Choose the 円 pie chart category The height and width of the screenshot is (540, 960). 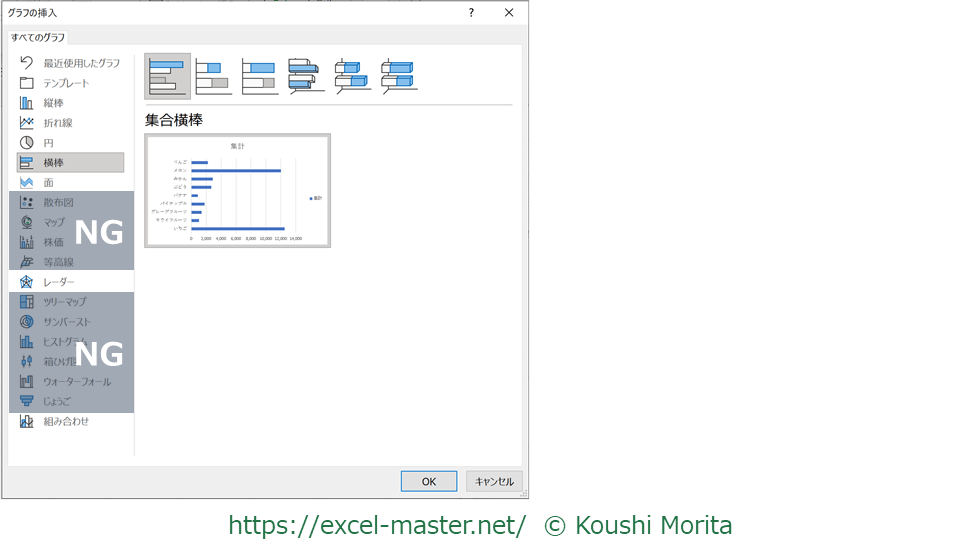[48, 143]
